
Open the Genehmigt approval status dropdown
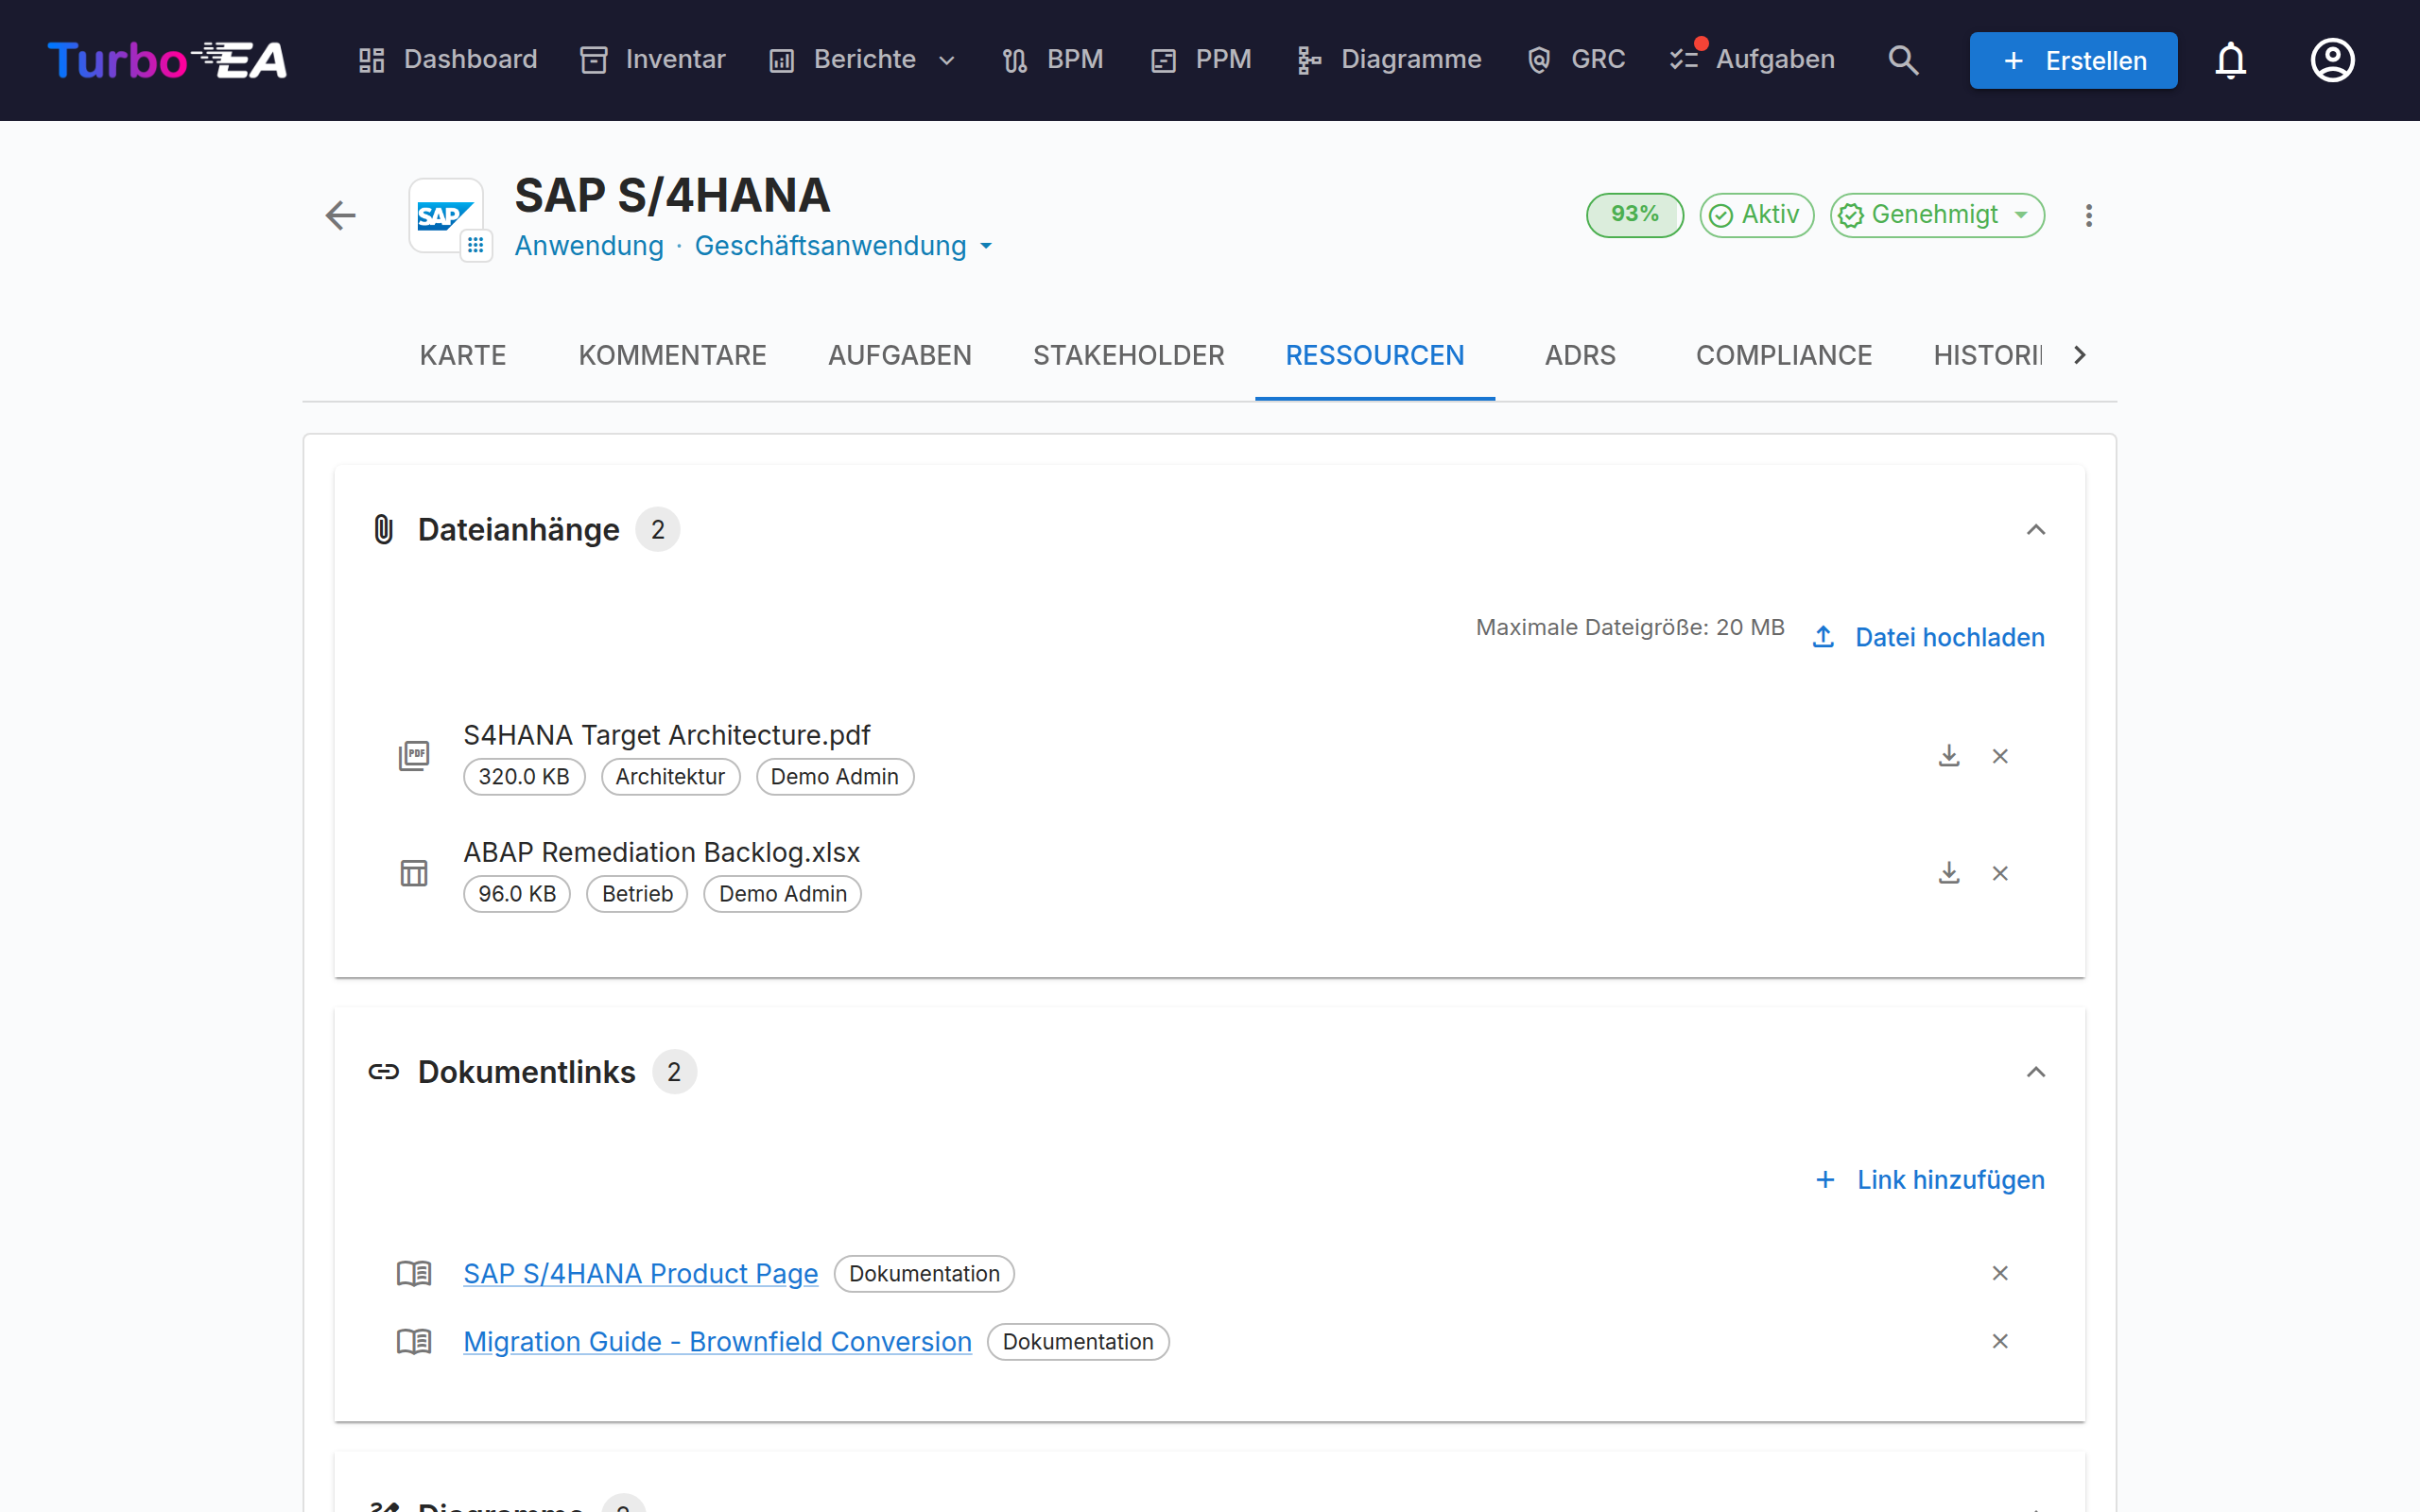pos(1937,215)
